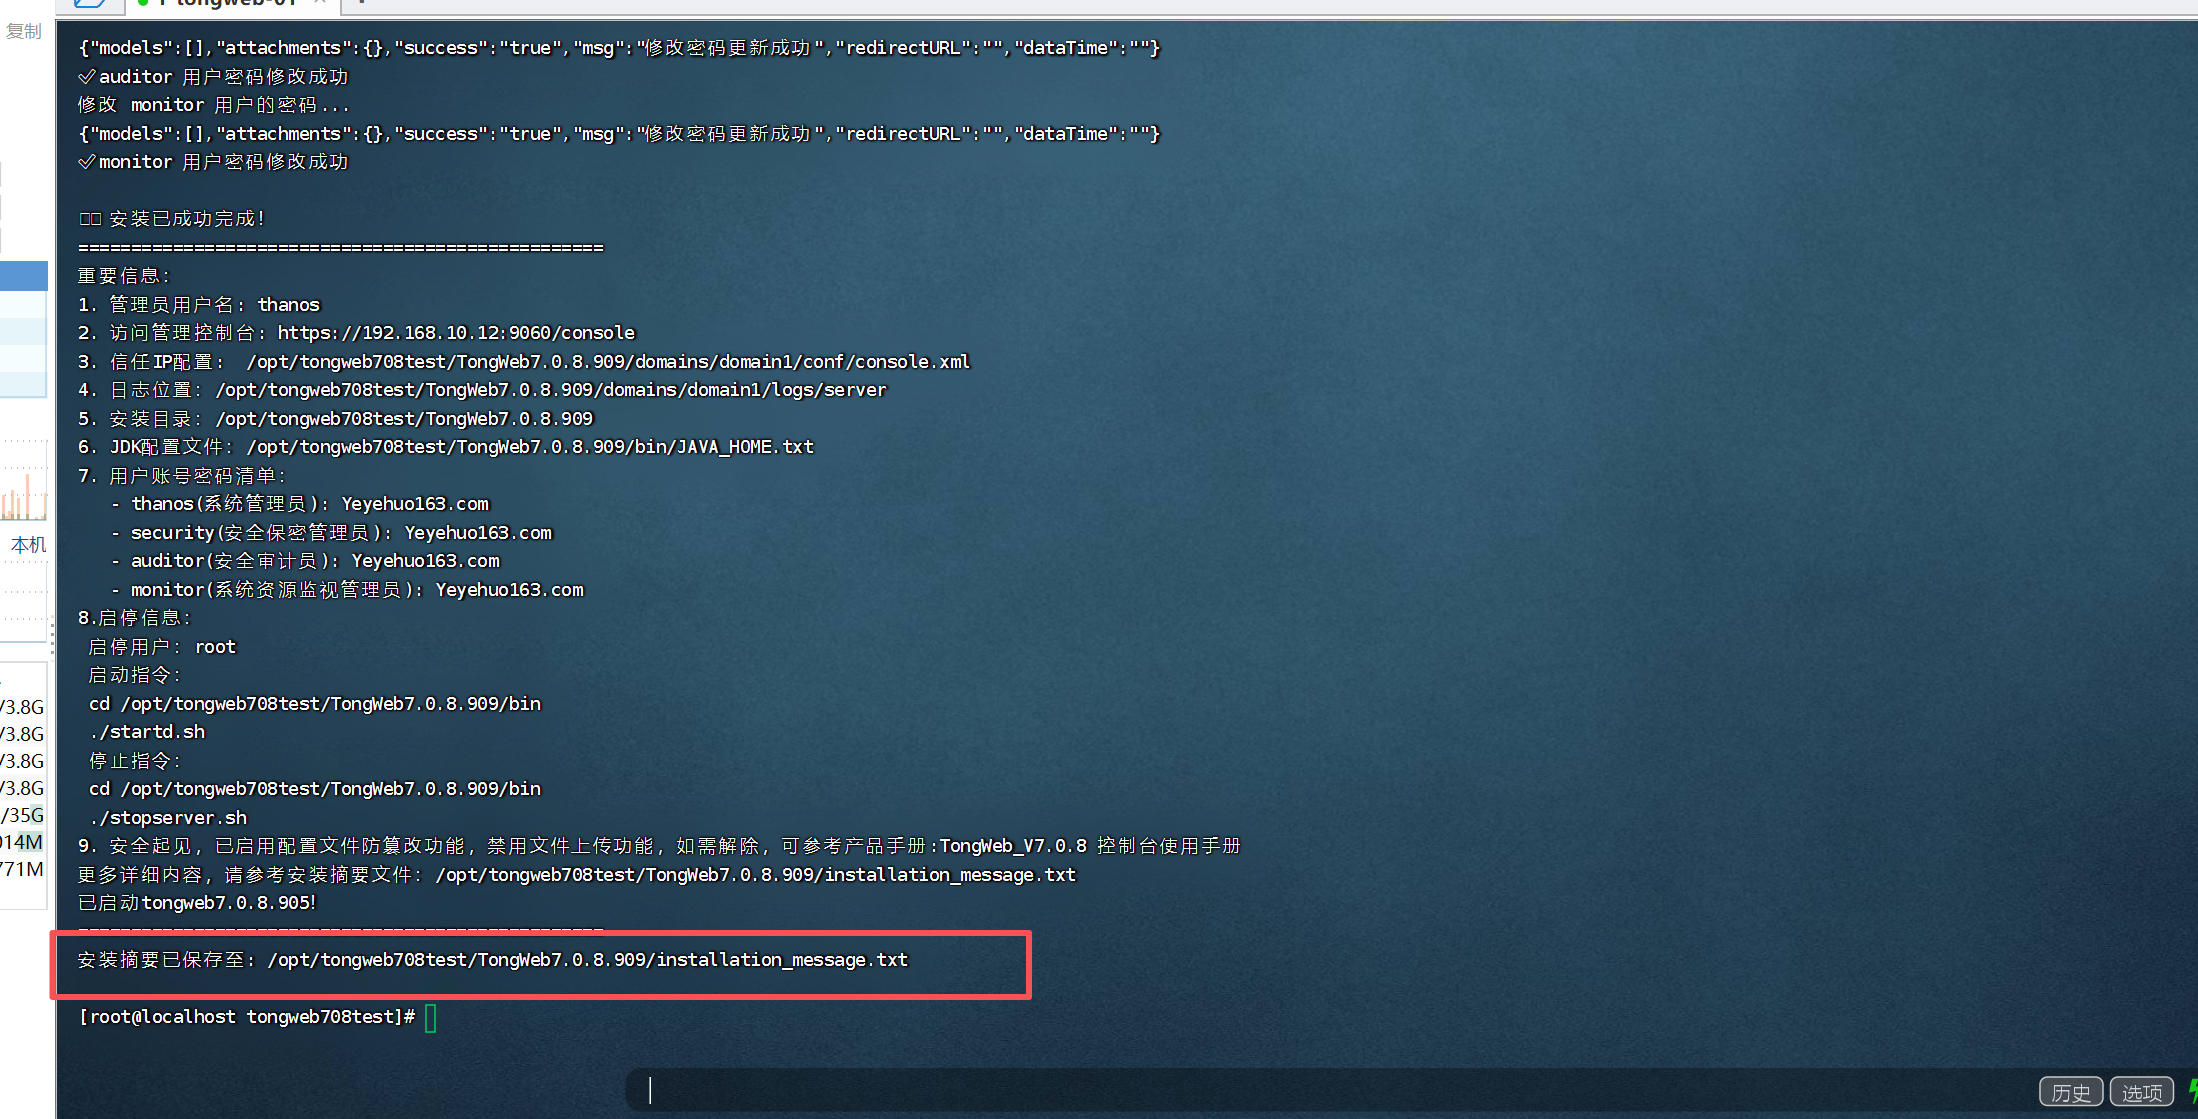Click the '5. 安装目录' install directory line
This screenshot has width=2198, height=1119.
pos(336,419)
